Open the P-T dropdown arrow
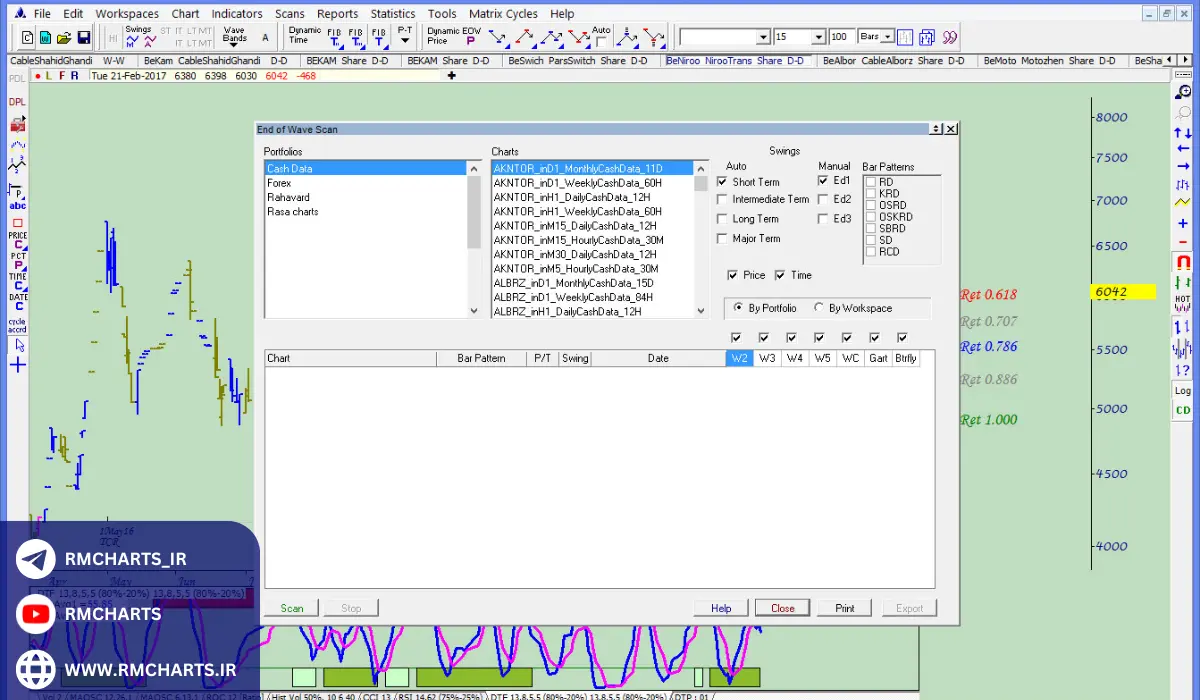 tap(405, 42)
